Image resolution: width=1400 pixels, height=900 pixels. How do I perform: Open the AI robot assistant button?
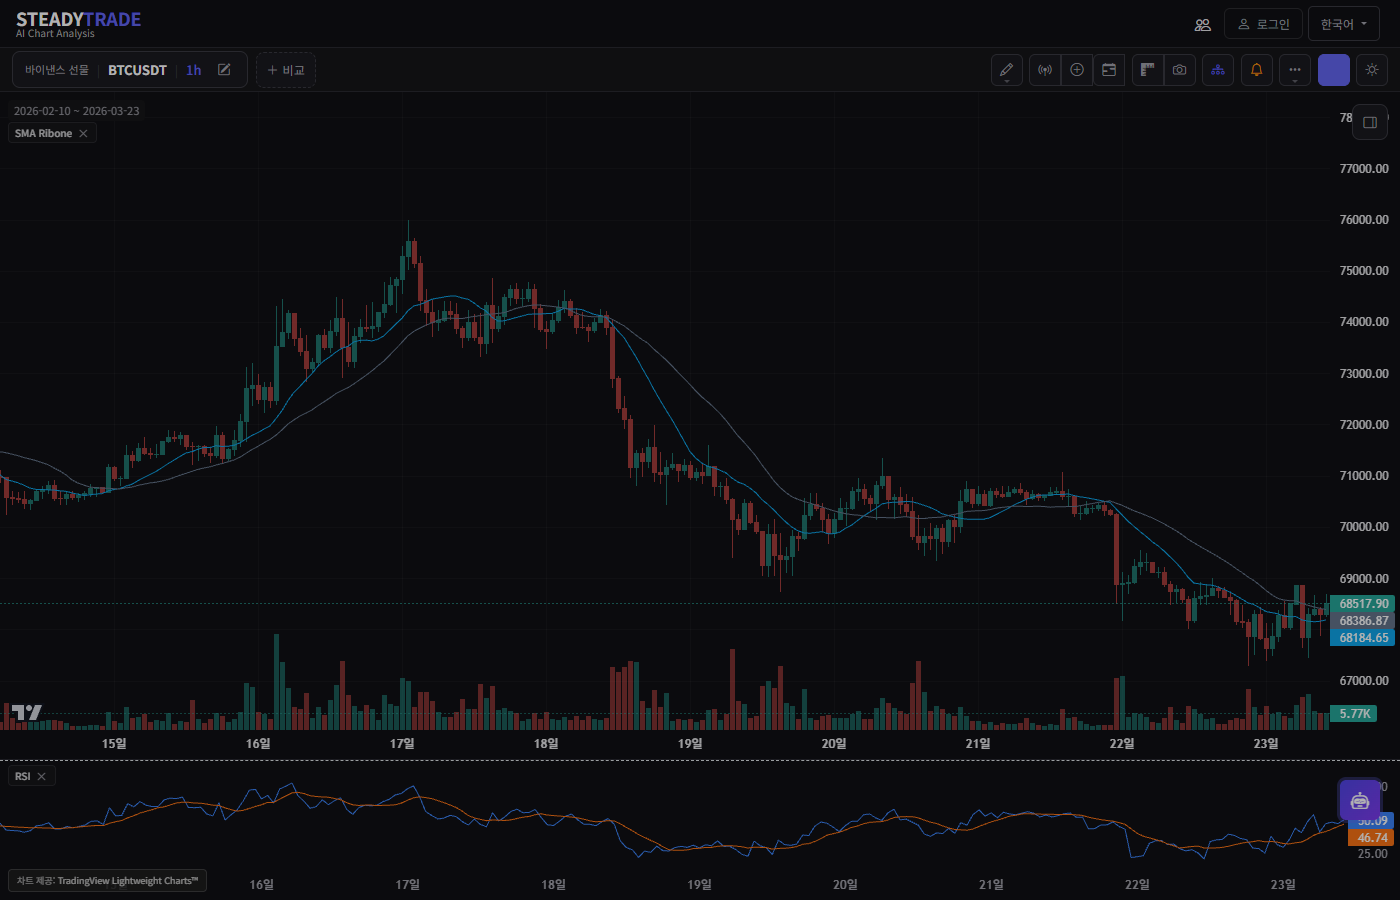(x=1360, y=800)
